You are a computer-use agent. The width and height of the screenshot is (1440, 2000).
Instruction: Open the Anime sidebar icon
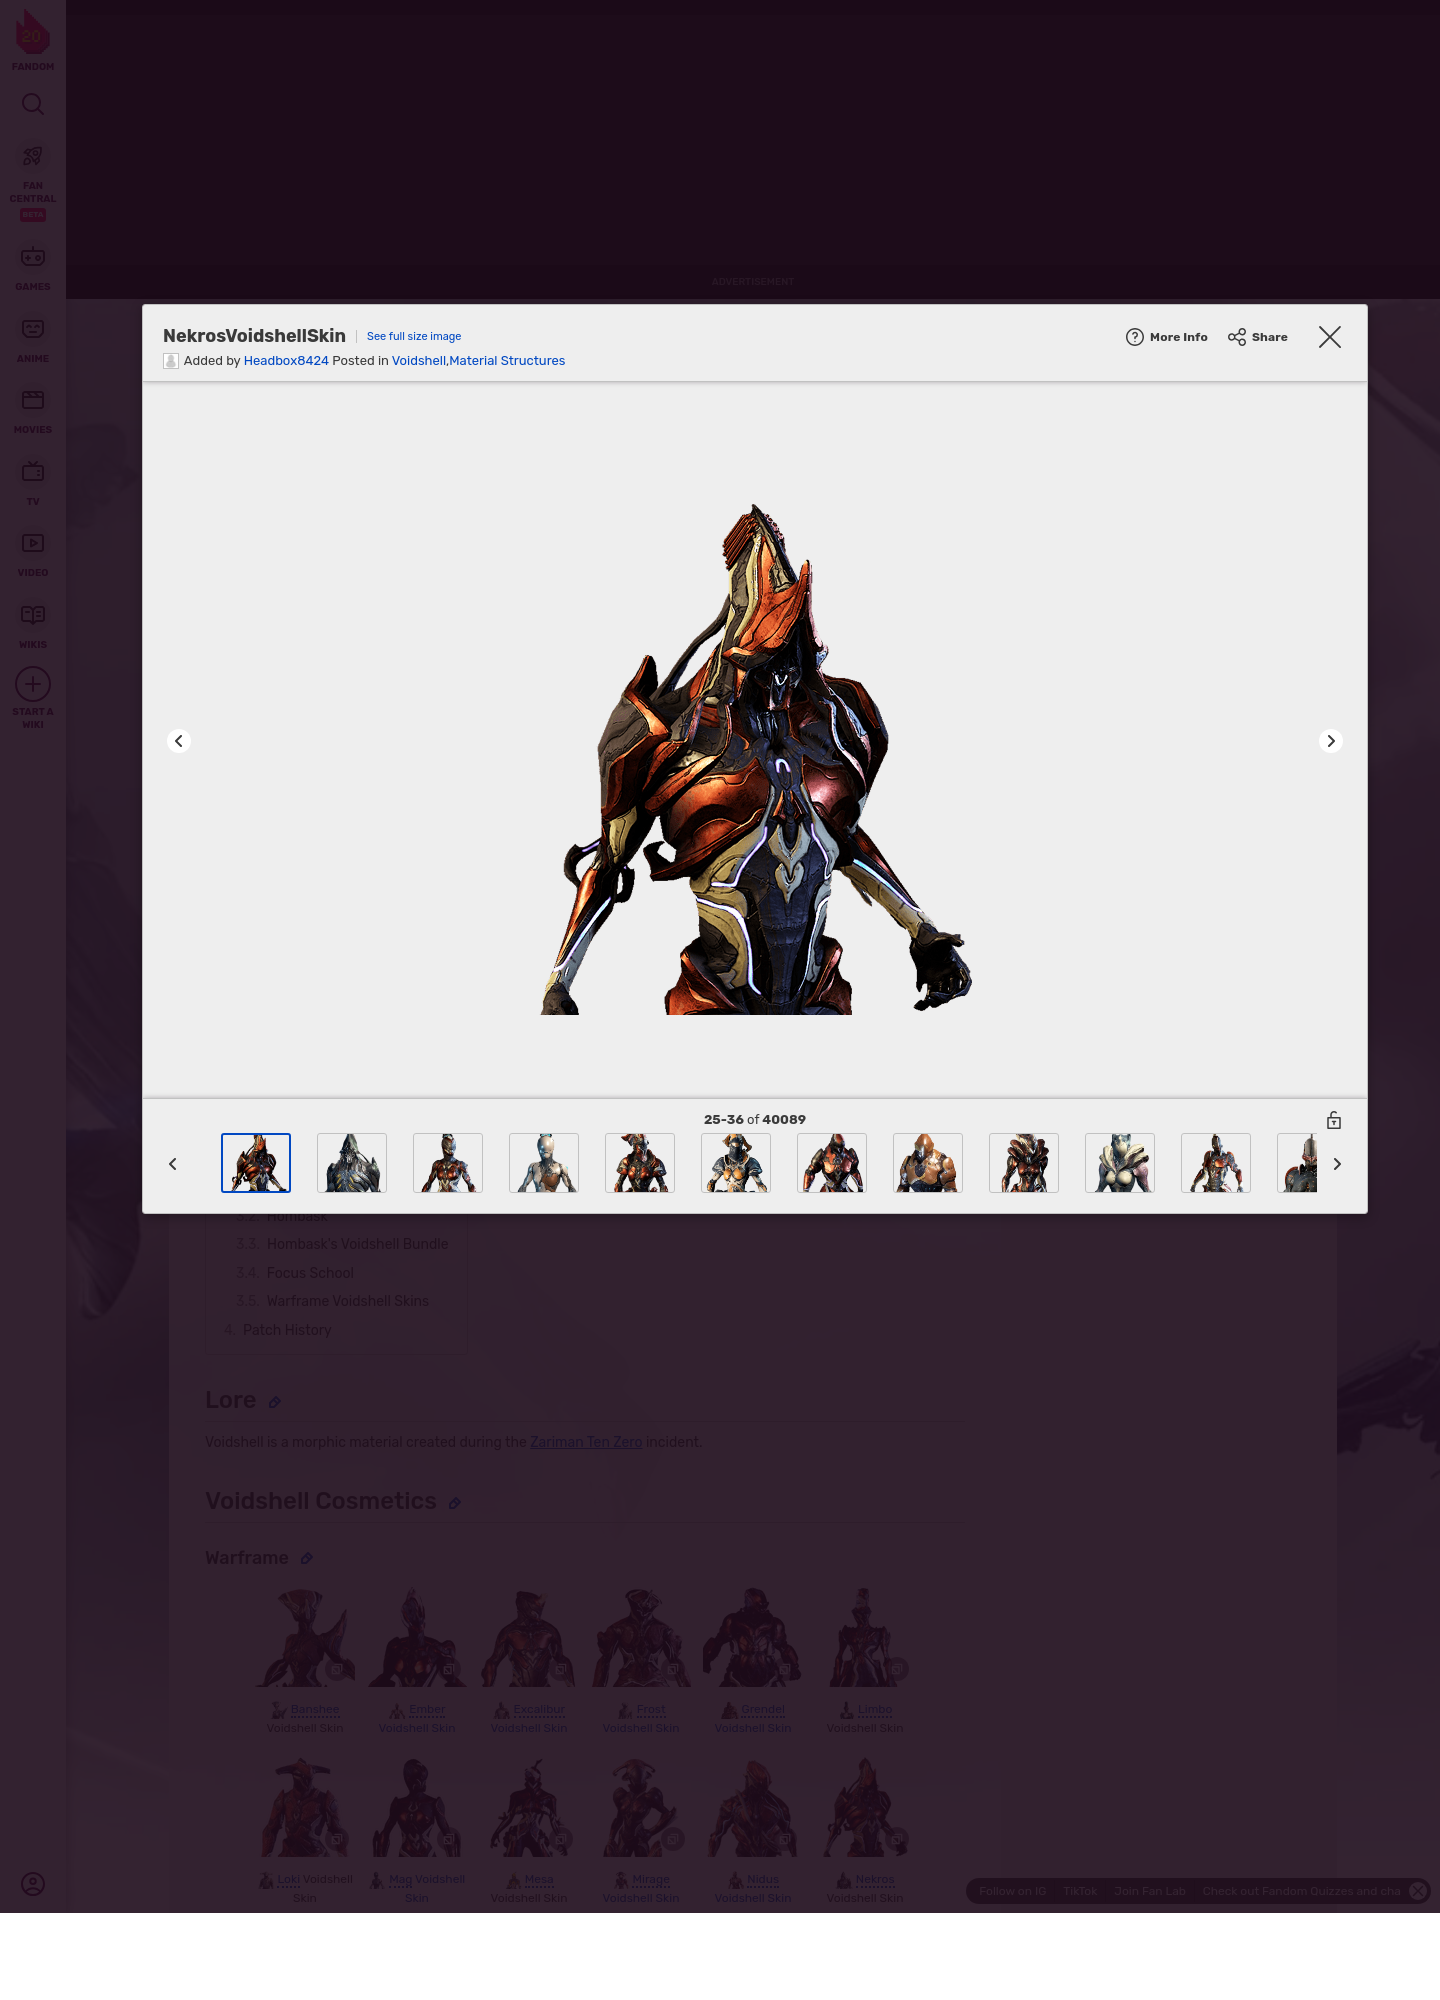click(33, 329)
